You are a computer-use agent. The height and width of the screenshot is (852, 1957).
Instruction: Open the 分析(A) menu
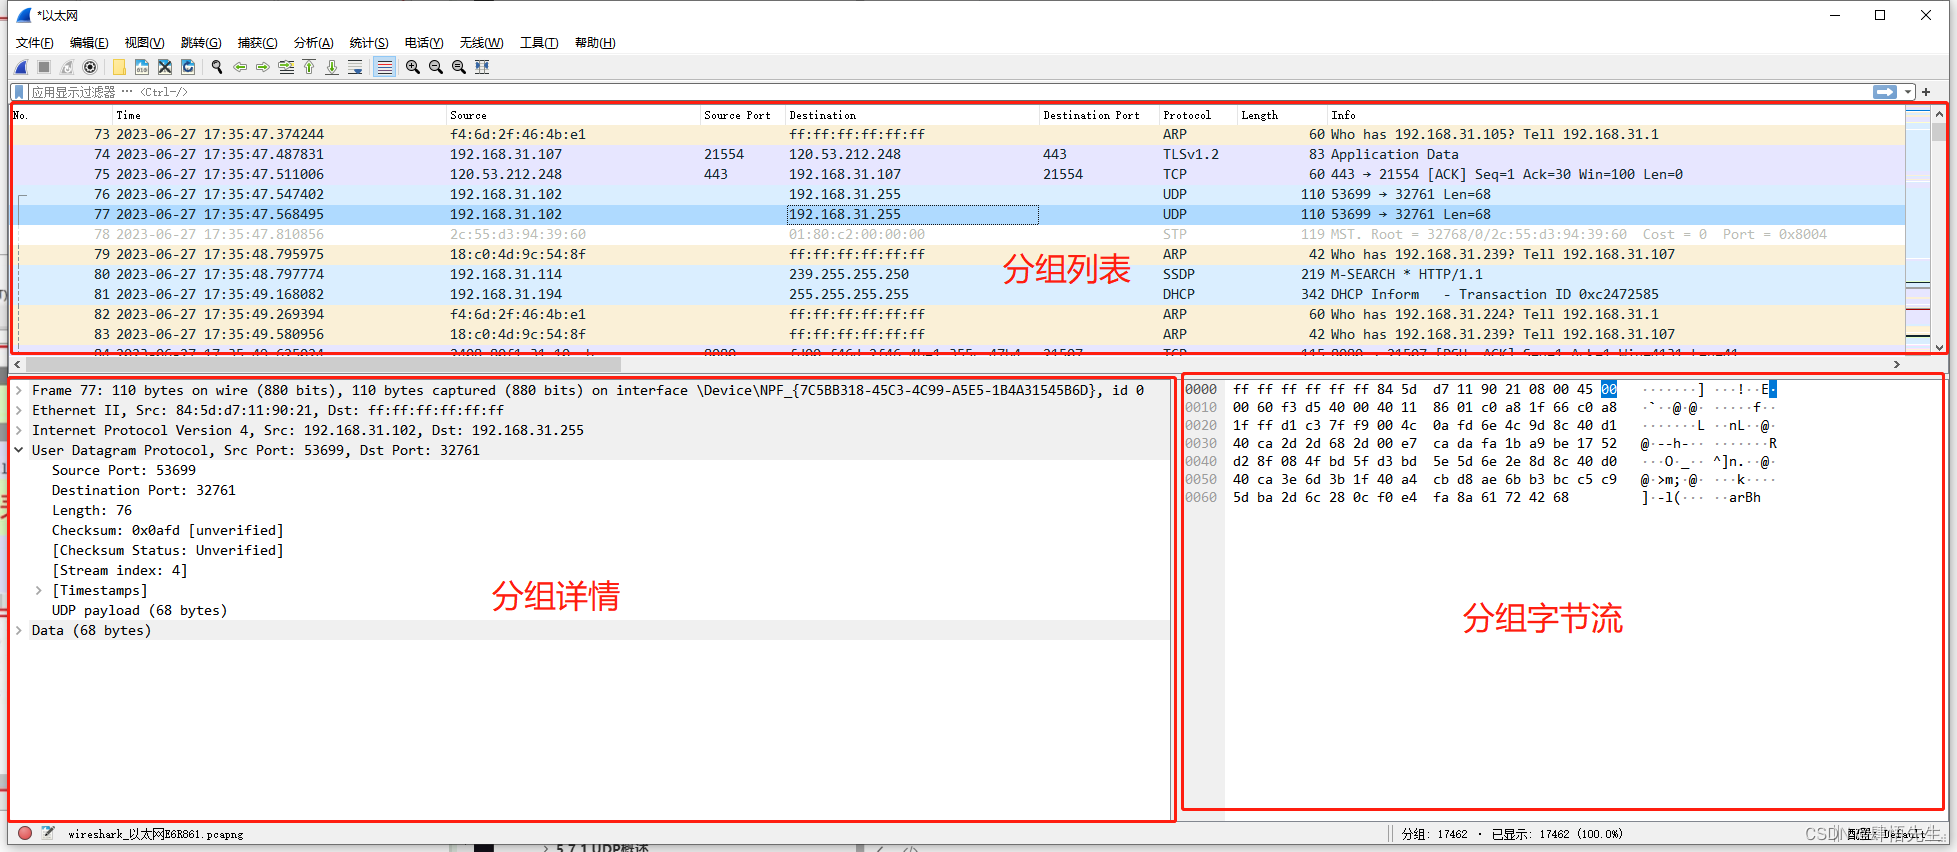point(313,43)
